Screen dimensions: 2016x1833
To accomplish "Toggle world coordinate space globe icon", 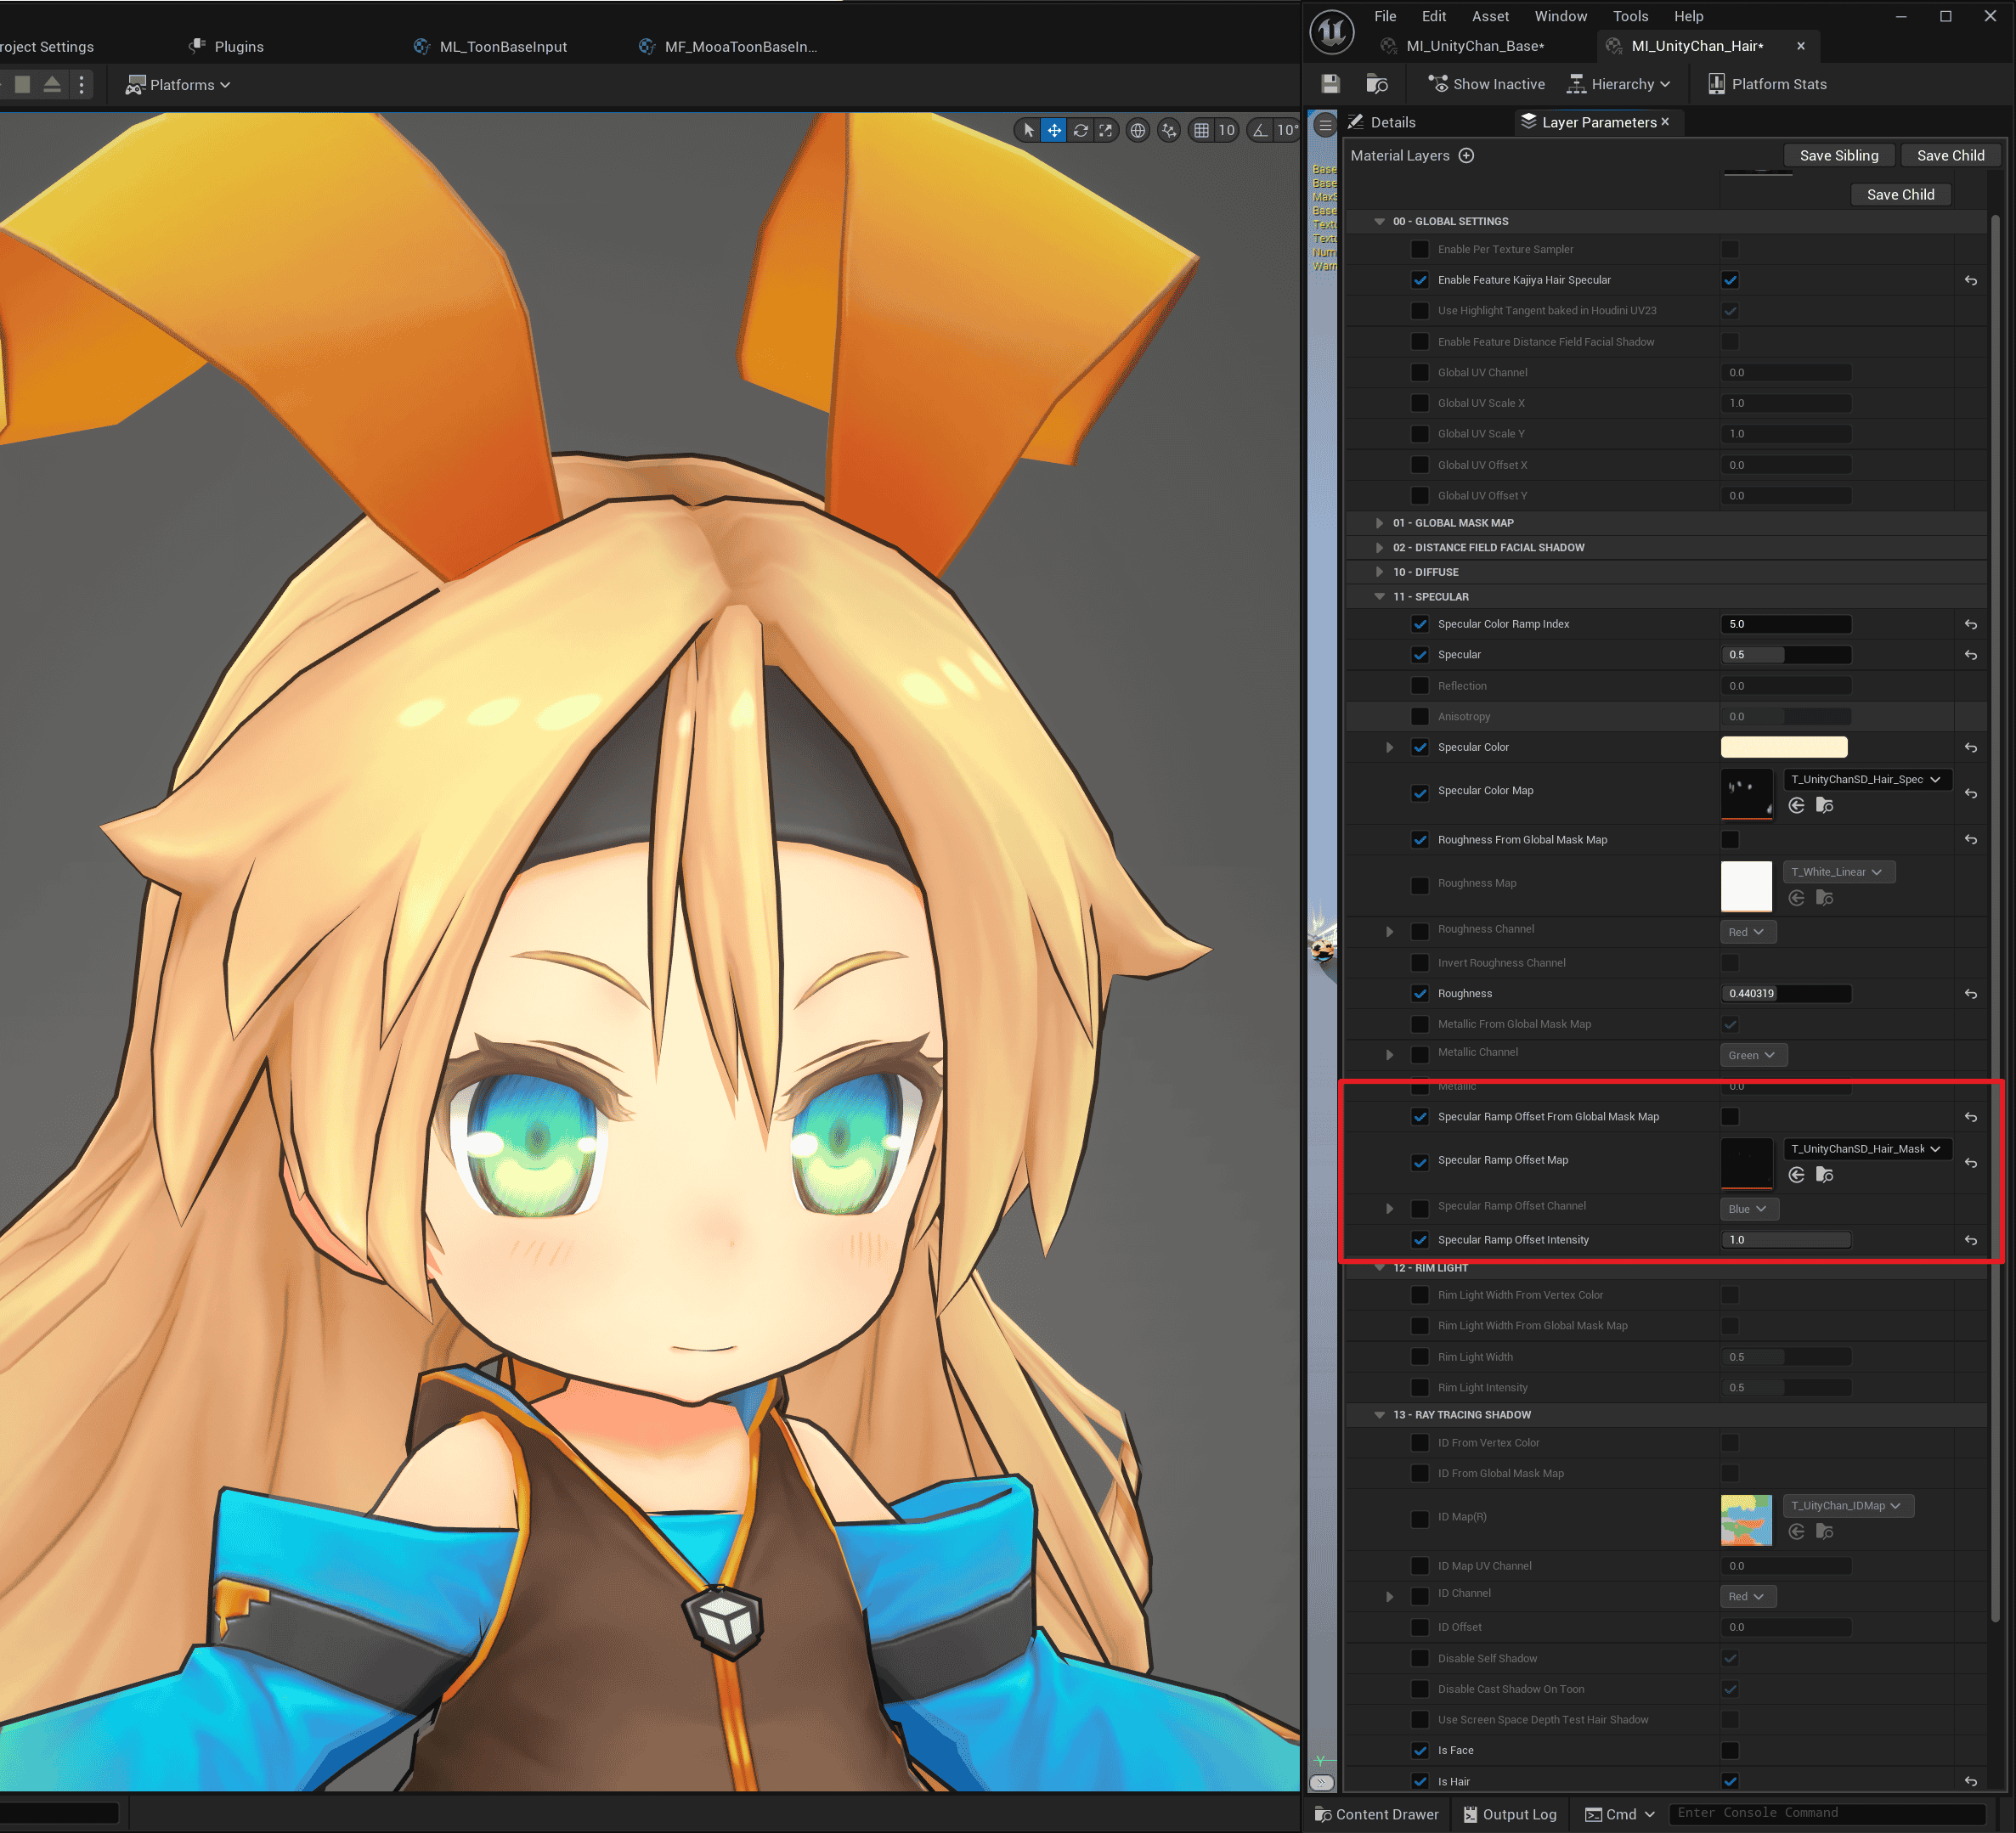I will point(1137,130).
